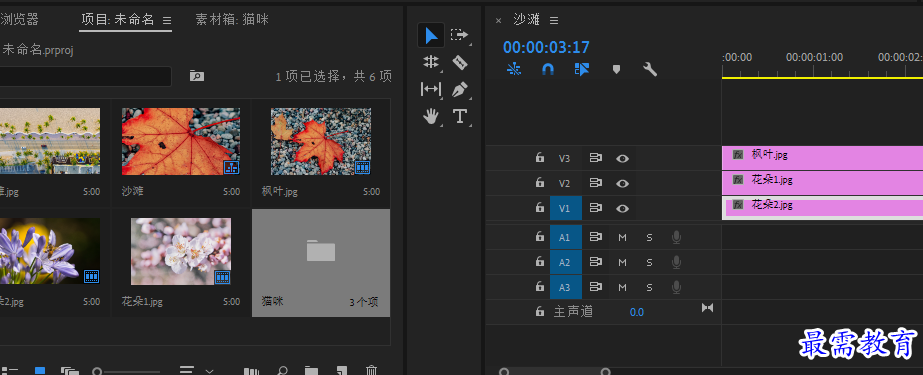Click the master track 主声道 output icon
The image size is (923, 375).
[708, 308]
